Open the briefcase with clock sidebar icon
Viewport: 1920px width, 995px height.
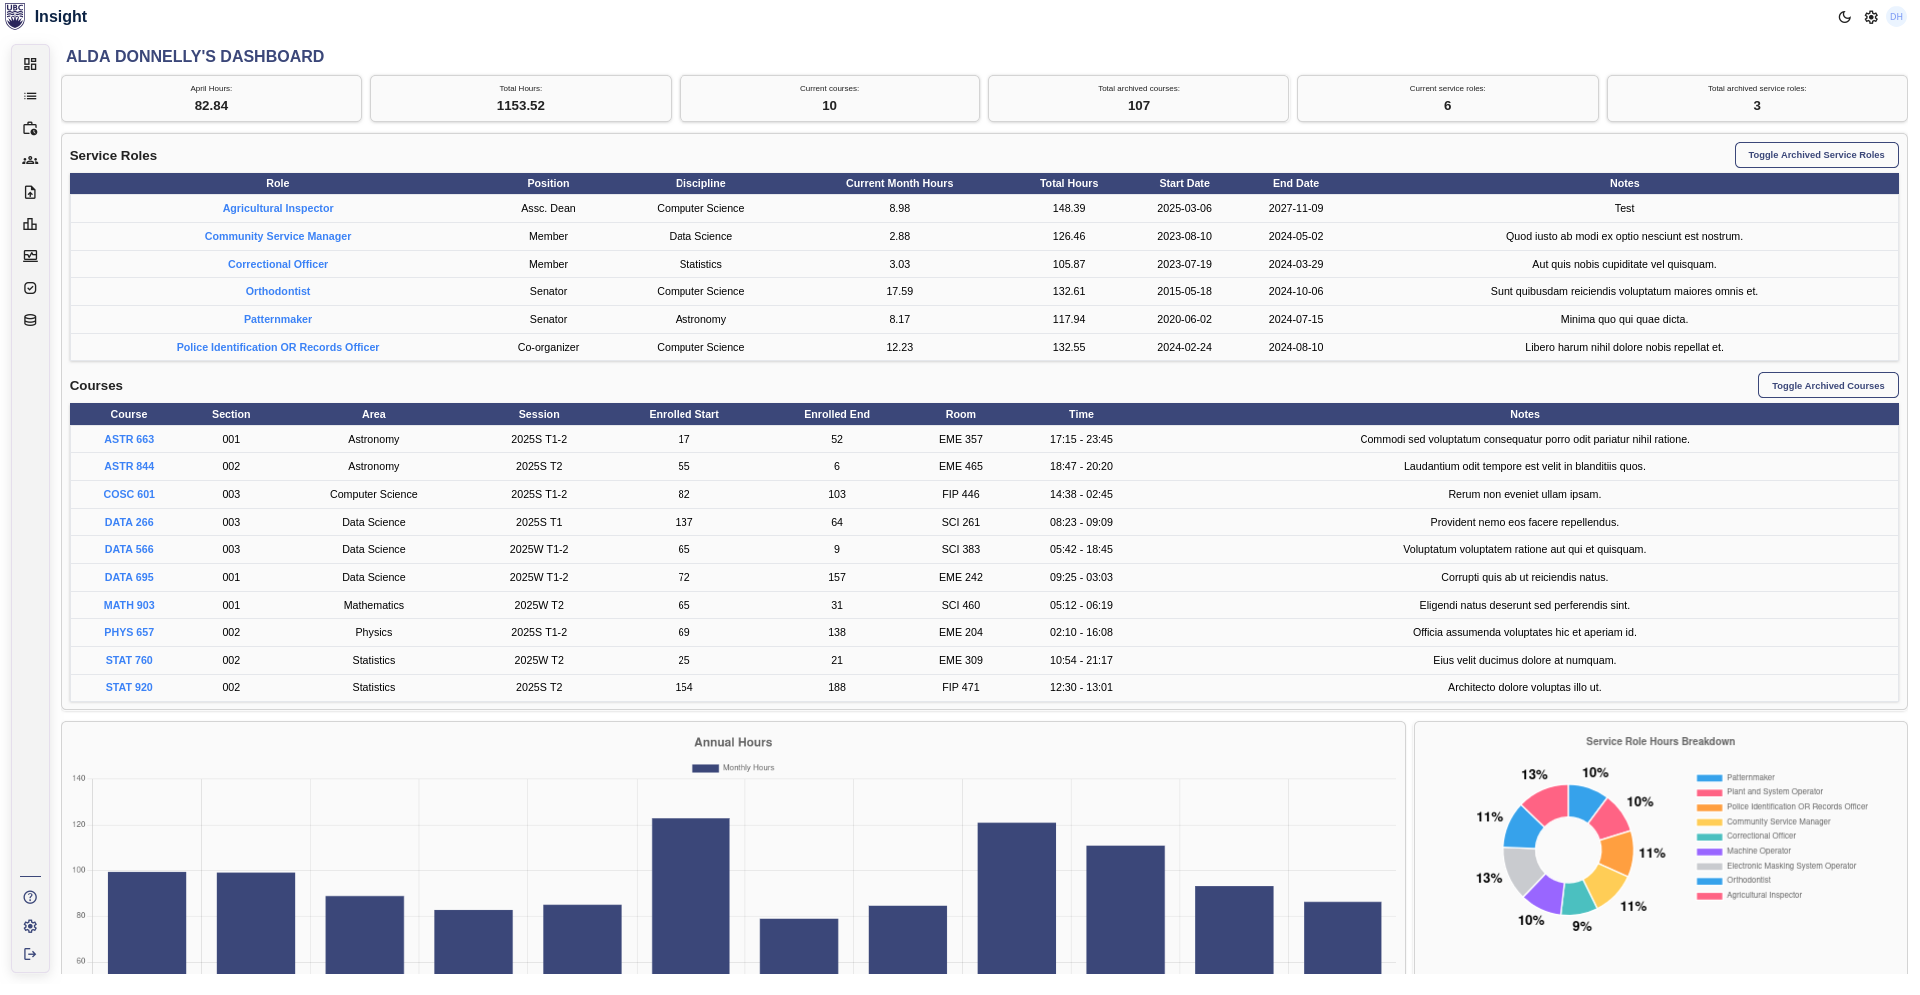coord(30,128)
